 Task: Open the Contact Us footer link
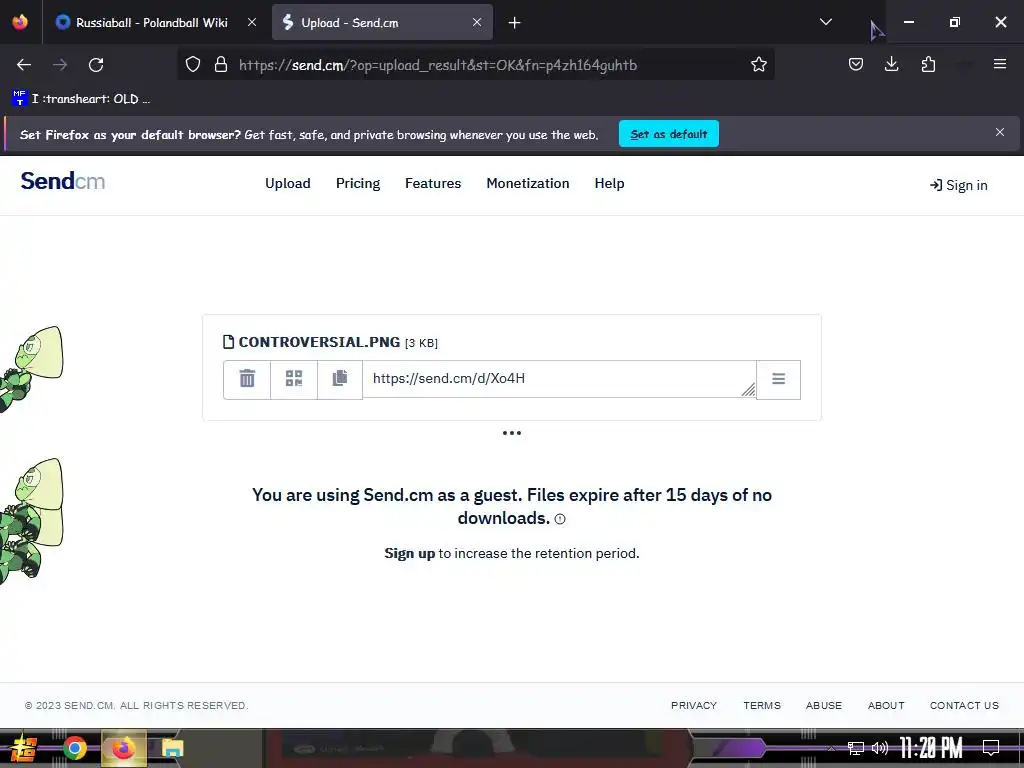coord(964,705)
